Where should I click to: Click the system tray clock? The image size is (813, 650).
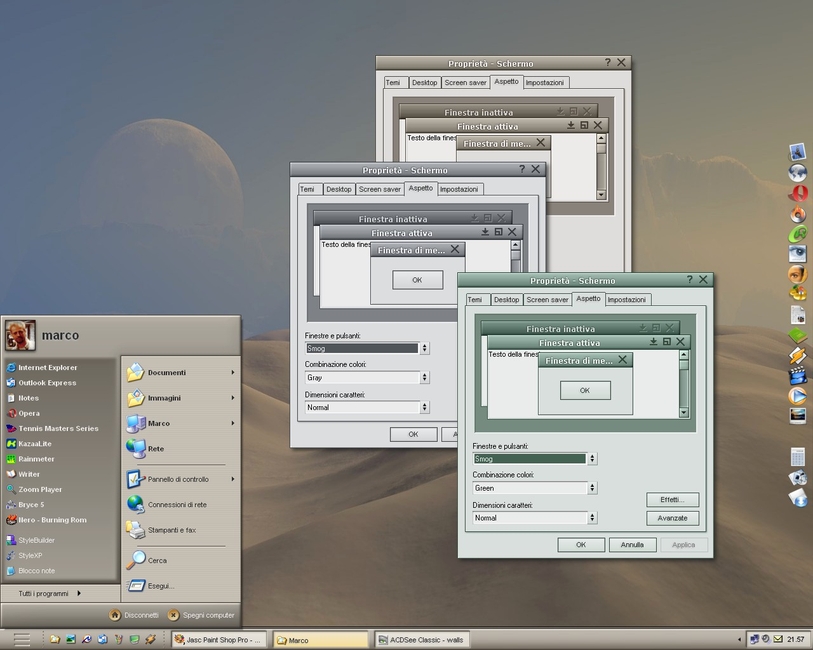[796, 640]
